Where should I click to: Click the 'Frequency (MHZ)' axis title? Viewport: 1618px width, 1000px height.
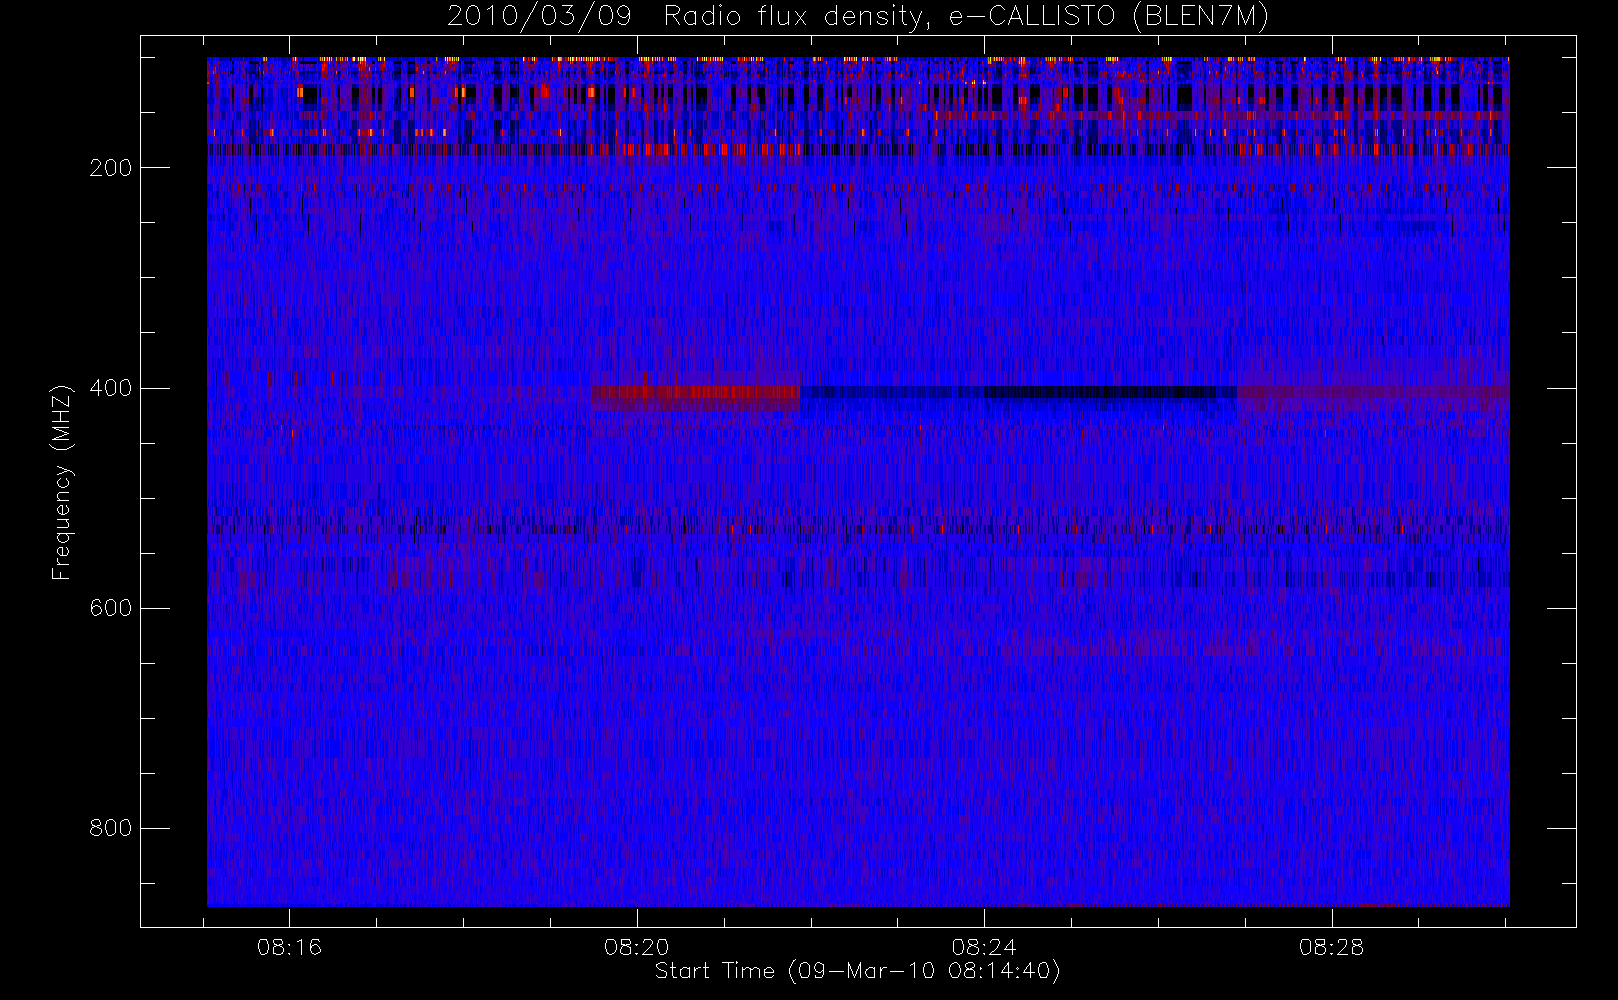point(62,482)
